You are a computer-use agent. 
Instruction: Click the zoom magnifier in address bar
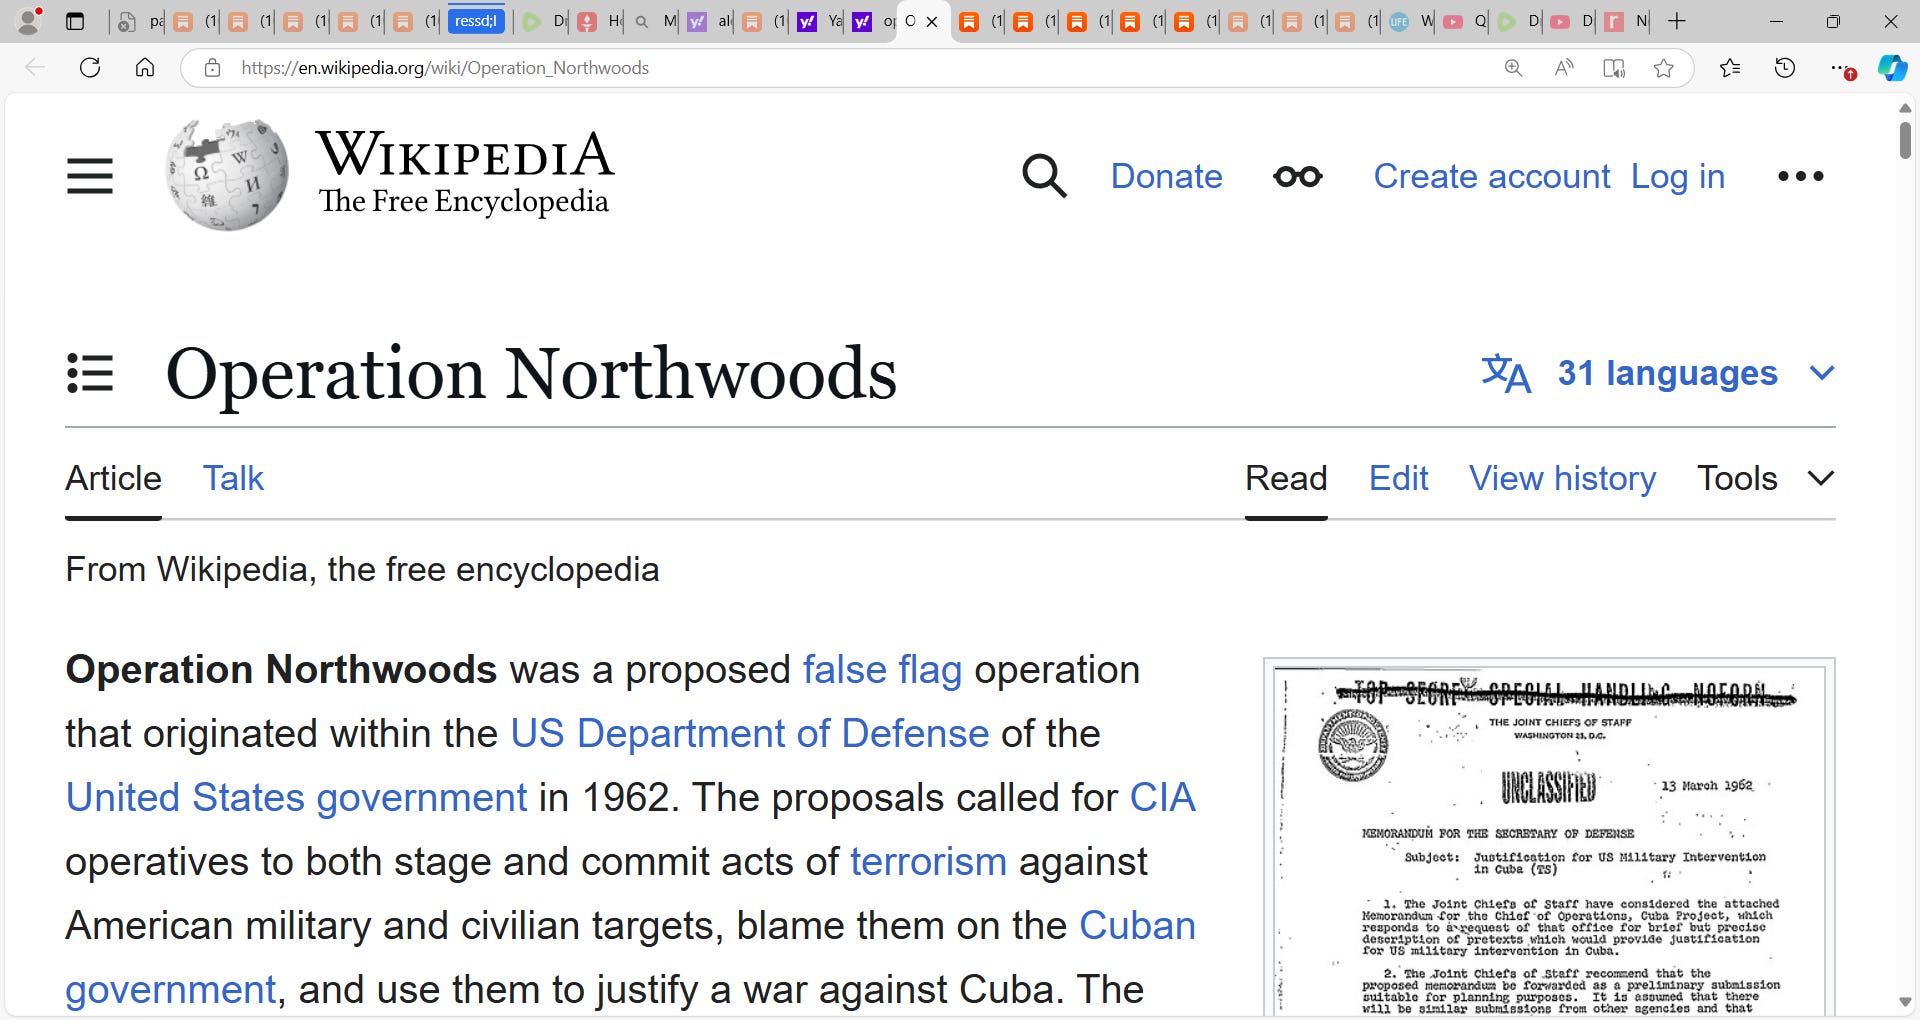1513,68
